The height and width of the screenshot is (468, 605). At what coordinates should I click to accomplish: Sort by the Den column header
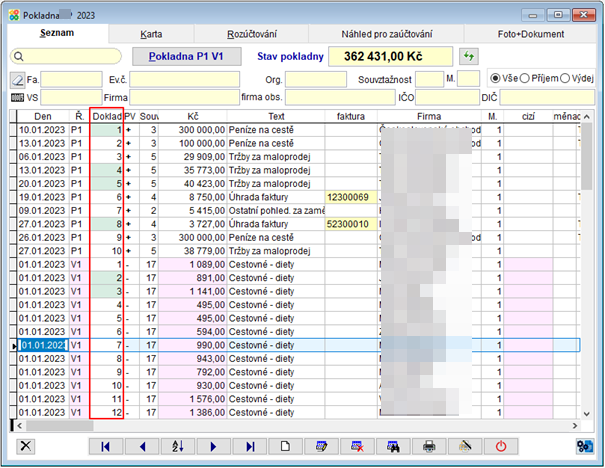(x=43, y=117)
